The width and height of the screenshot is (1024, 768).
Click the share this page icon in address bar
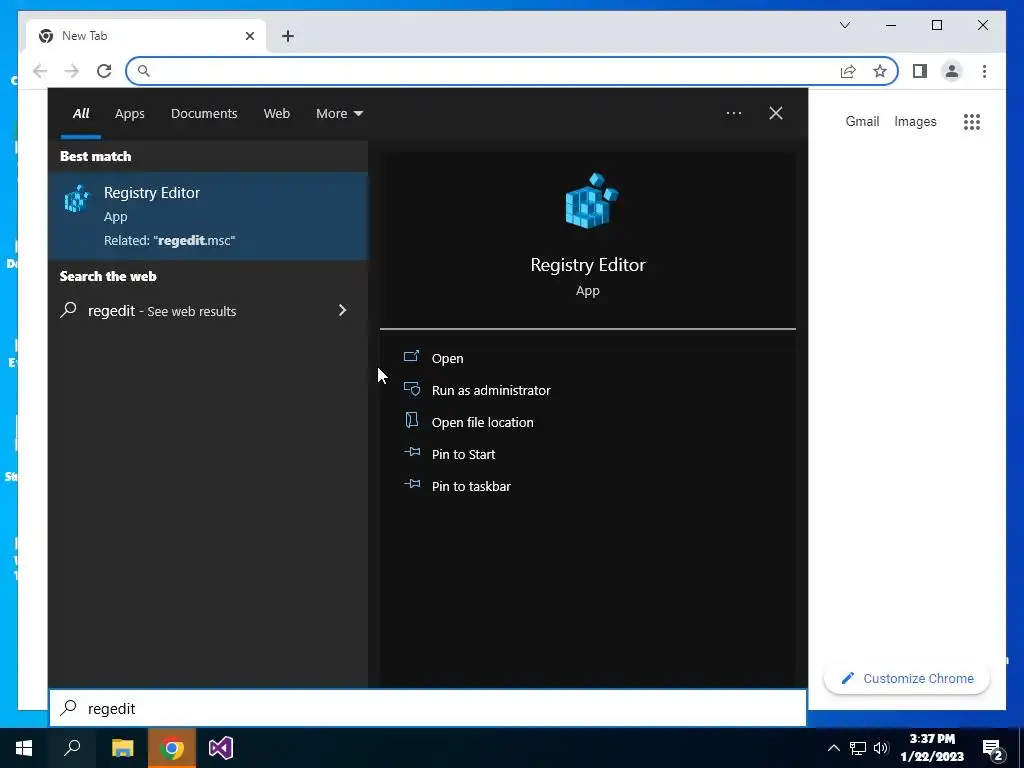coord(848,71)
